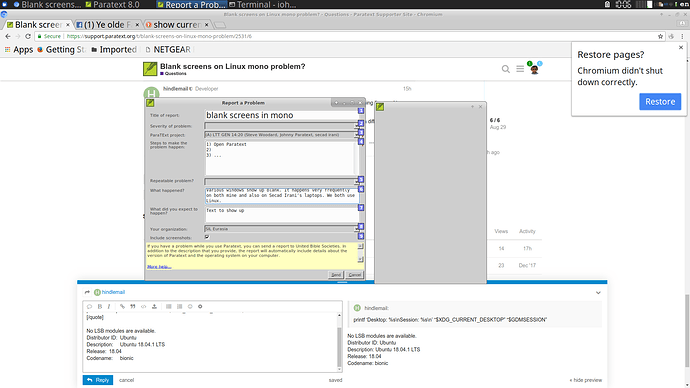Toggle the Include screenshots checkbox
The width and height of the screenshot is (690, 388).
[207, 237]
